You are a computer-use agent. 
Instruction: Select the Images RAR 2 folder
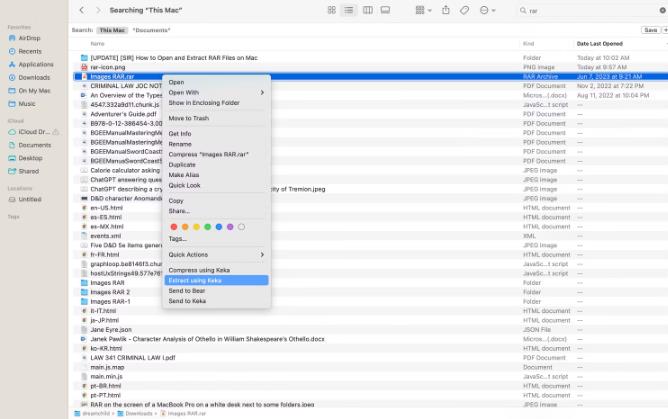tap(110, 292)
